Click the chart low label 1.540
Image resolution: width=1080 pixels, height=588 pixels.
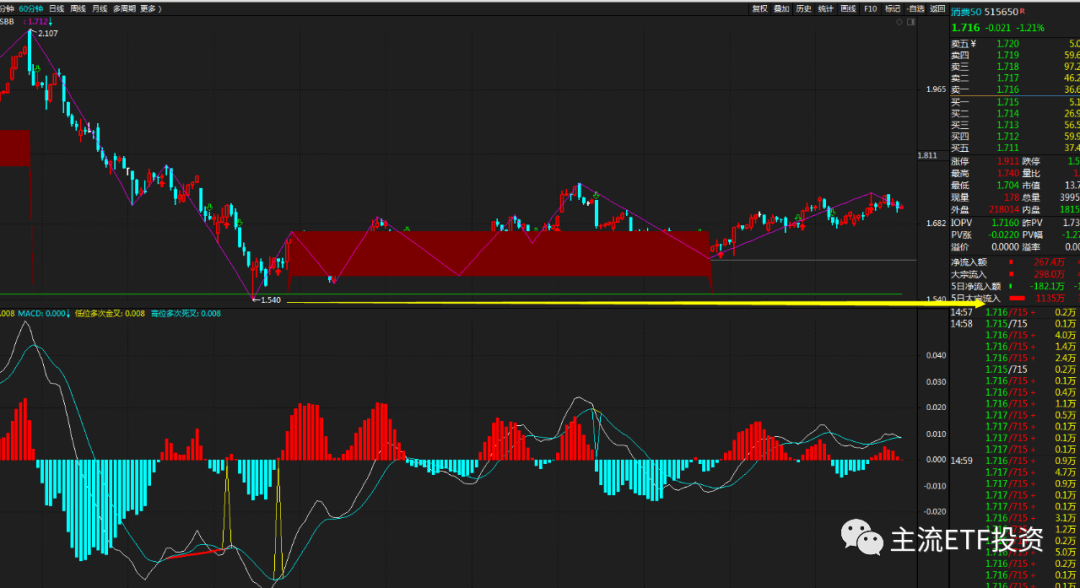click(271, 300)
